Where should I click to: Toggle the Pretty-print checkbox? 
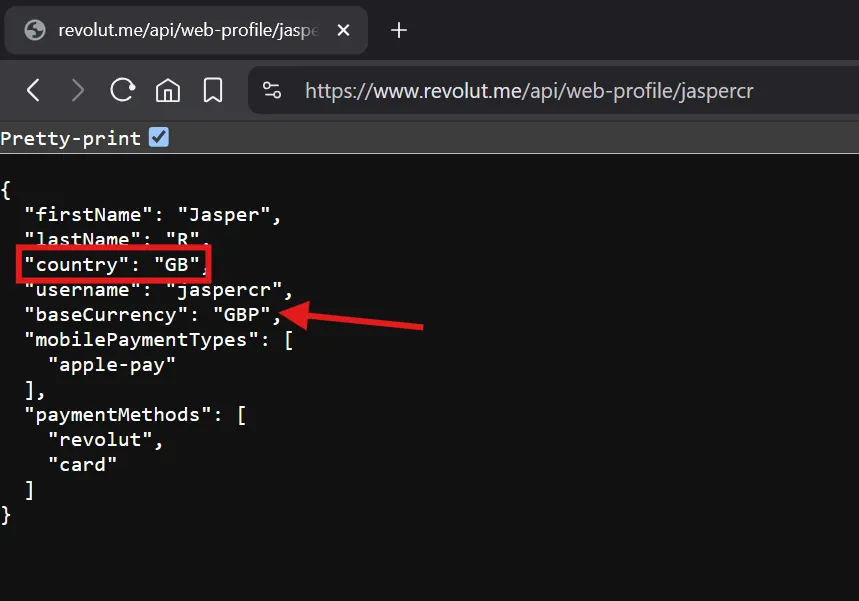159,138
